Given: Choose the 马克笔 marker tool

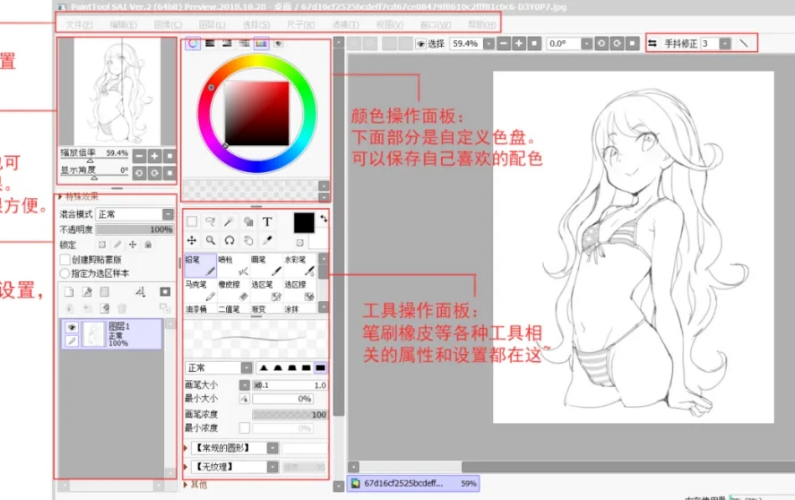Looking at the screenshot, I should pos(200,291).
